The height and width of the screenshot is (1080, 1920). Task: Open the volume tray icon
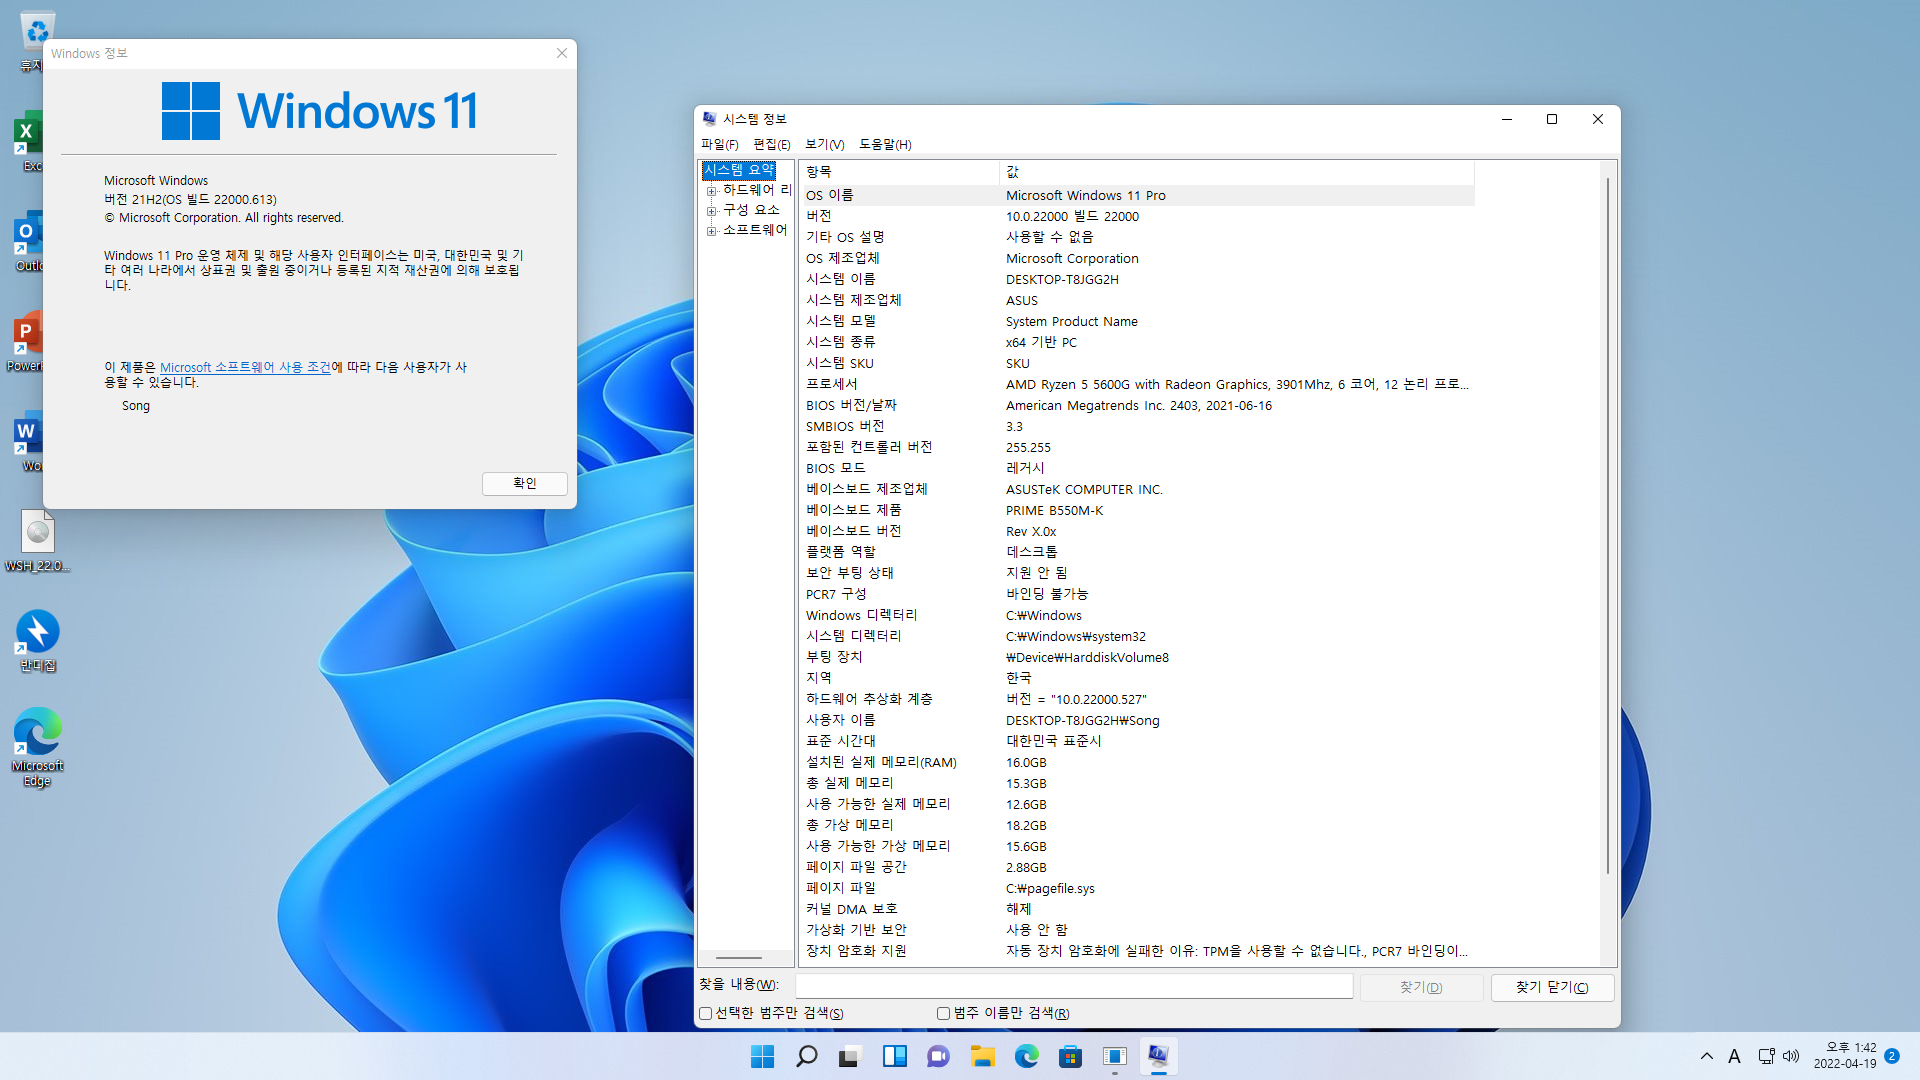coord(1790,1056)
